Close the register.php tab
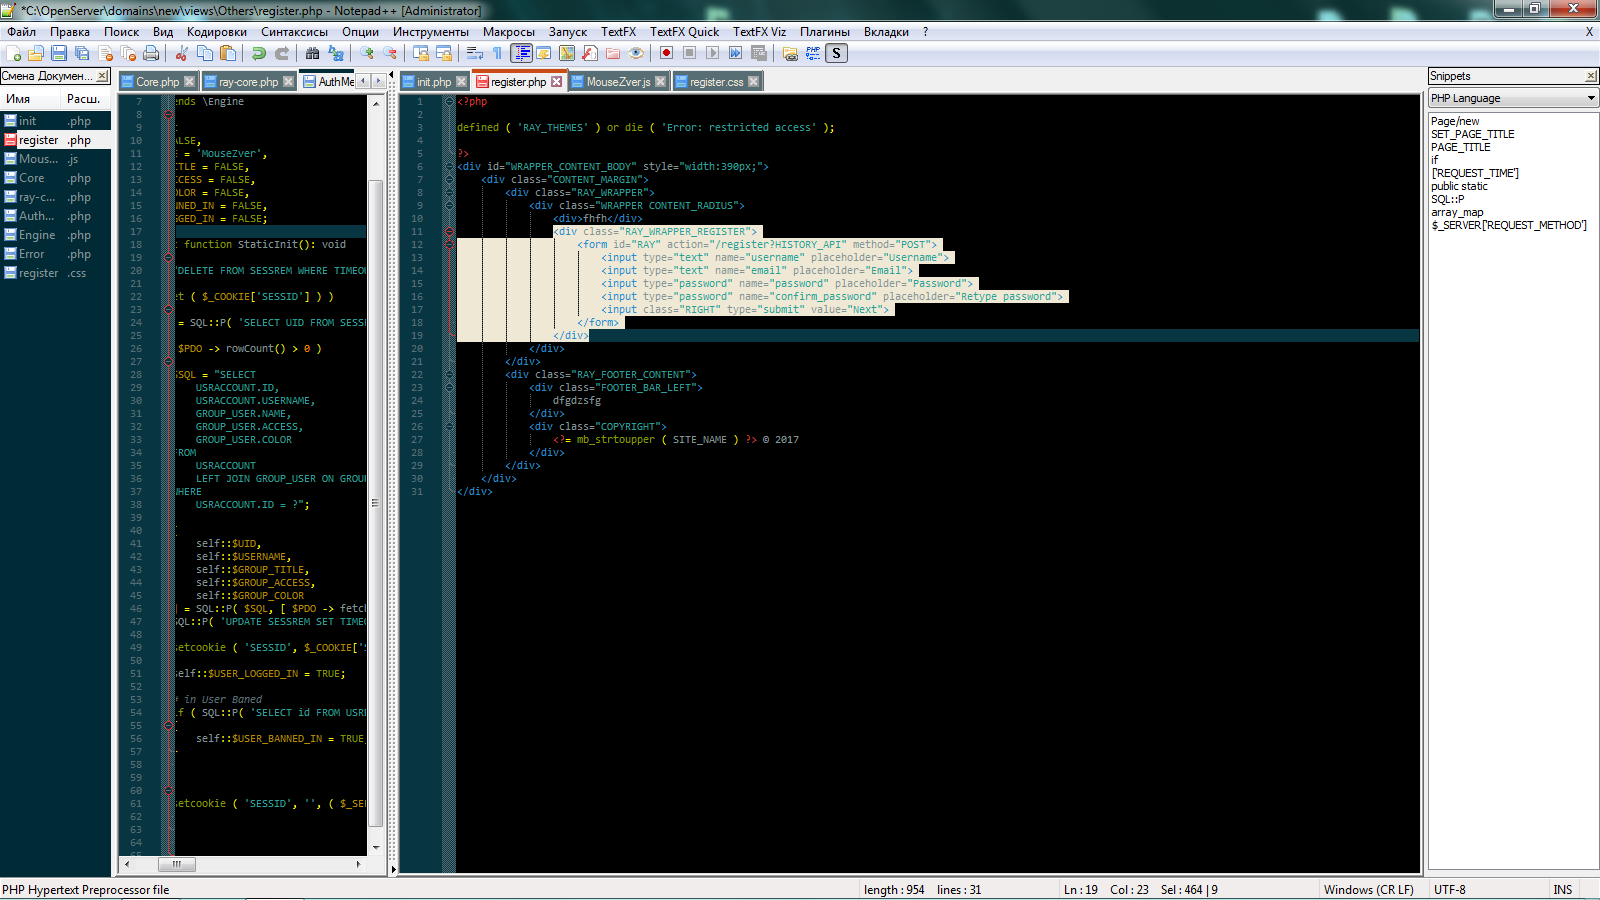Screen dimensions: 1600x900 pos(557,82)
